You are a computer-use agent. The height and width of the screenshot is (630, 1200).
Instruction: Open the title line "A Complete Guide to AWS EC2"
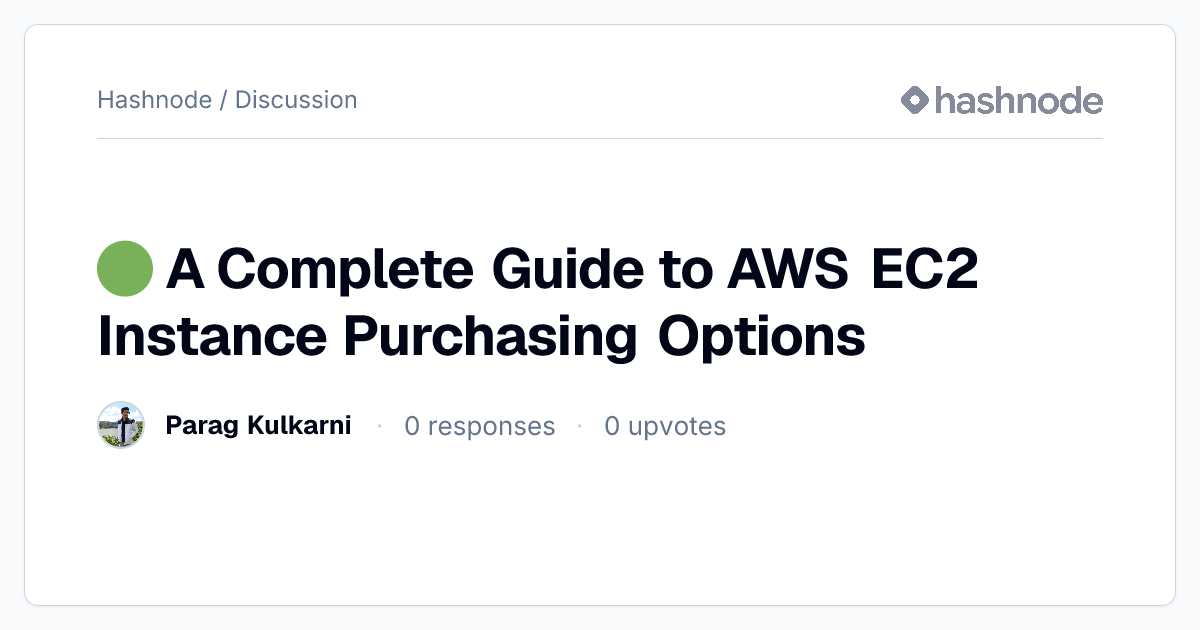pos(571,269)
